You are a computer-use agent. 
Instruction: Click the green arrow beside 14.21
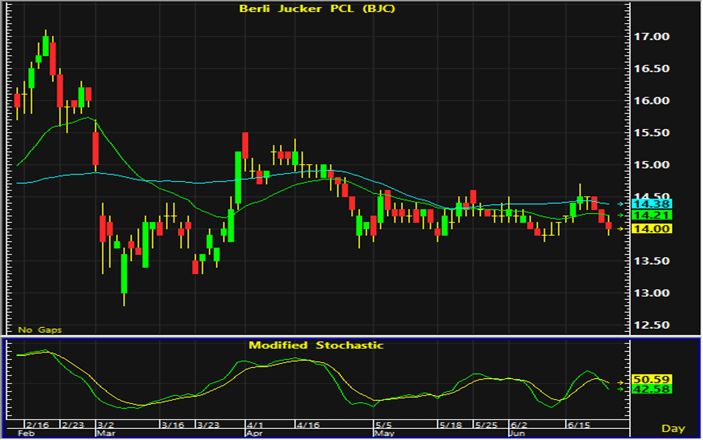pyautogui.click(x=621, y=216)
